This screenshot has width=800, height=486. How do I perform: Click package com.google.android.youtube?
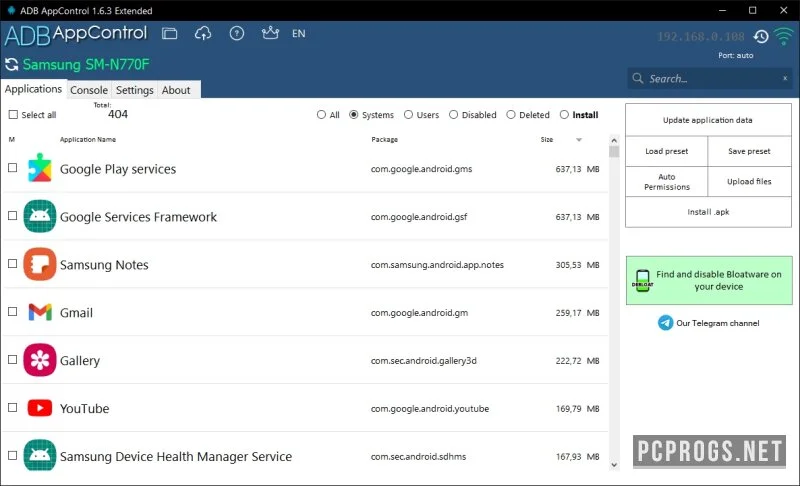pos(430,408)
